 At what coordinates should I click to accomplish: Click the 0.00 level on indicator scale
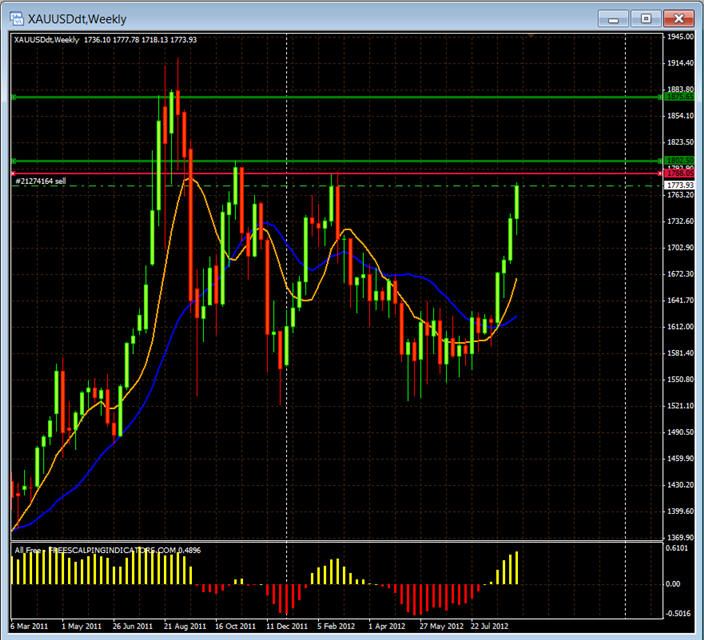675,583
